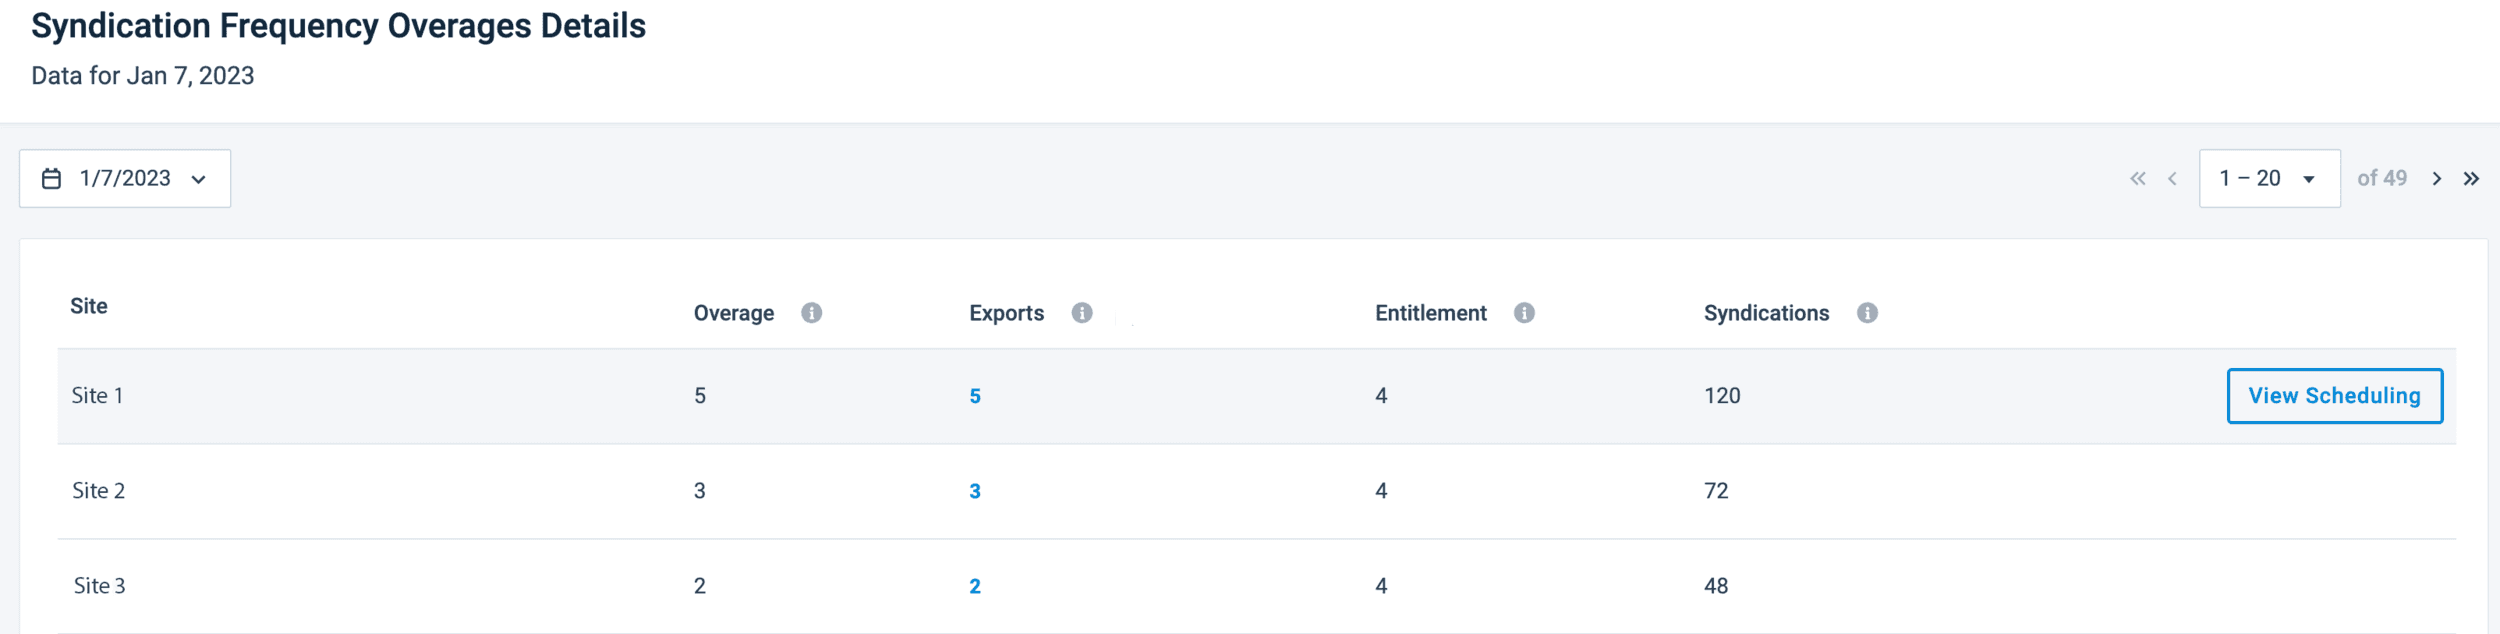Open Site 2 exports link 3
Viewport: 2500px width, 634px height.
[x=974, y=491]
